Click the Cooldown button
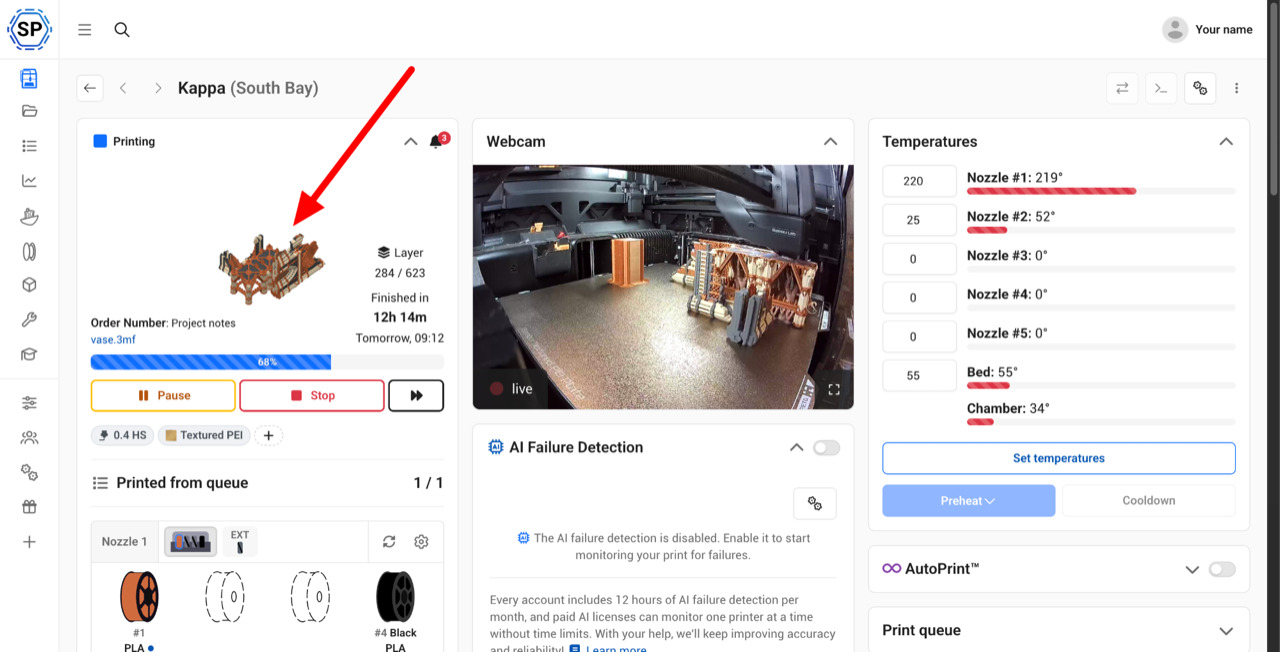The image size is (1280, 652). [x=1148, y=501]
